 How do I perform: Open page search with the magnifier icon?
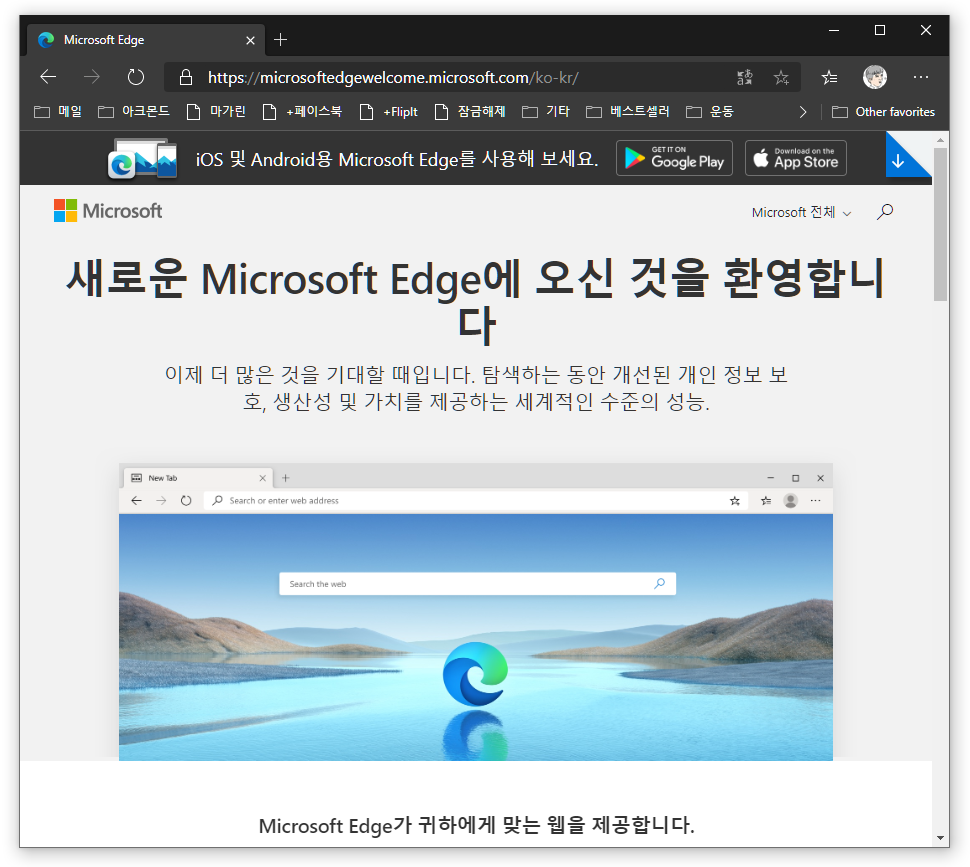885,211
